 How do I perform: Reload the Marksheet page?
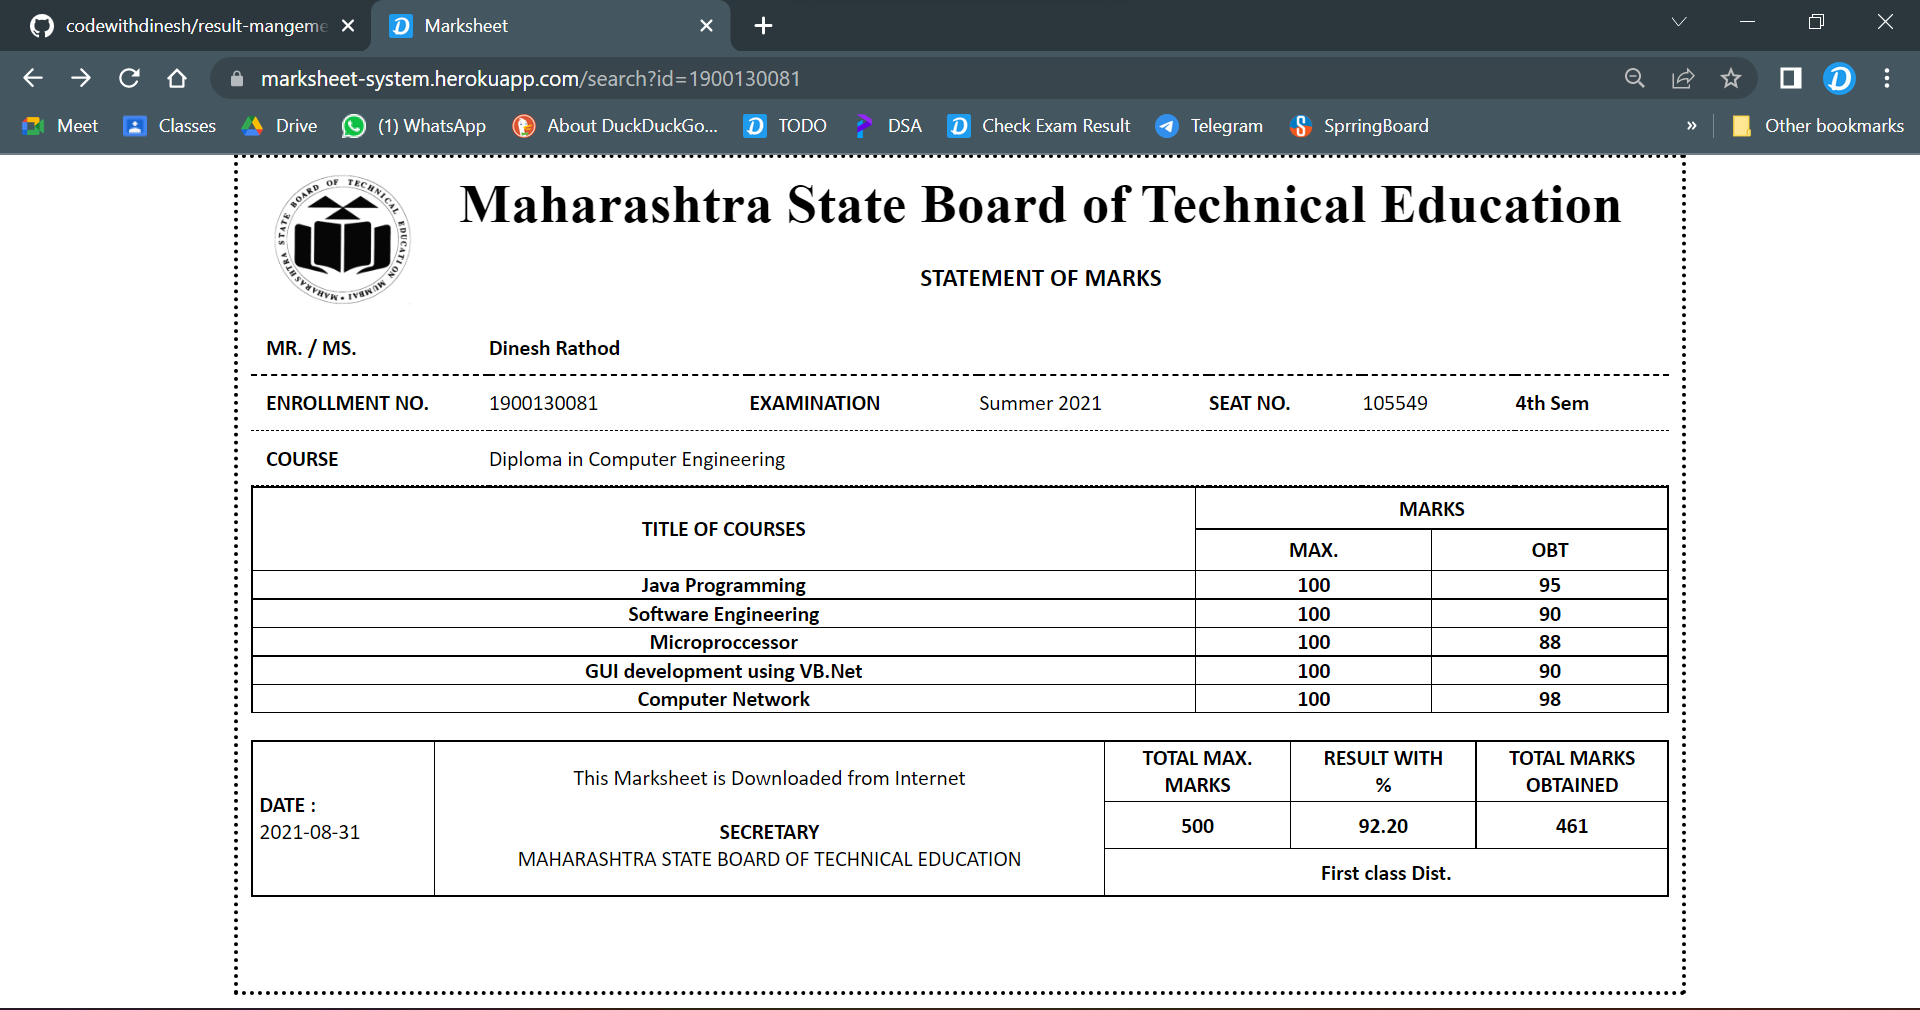tap(129, 78)
